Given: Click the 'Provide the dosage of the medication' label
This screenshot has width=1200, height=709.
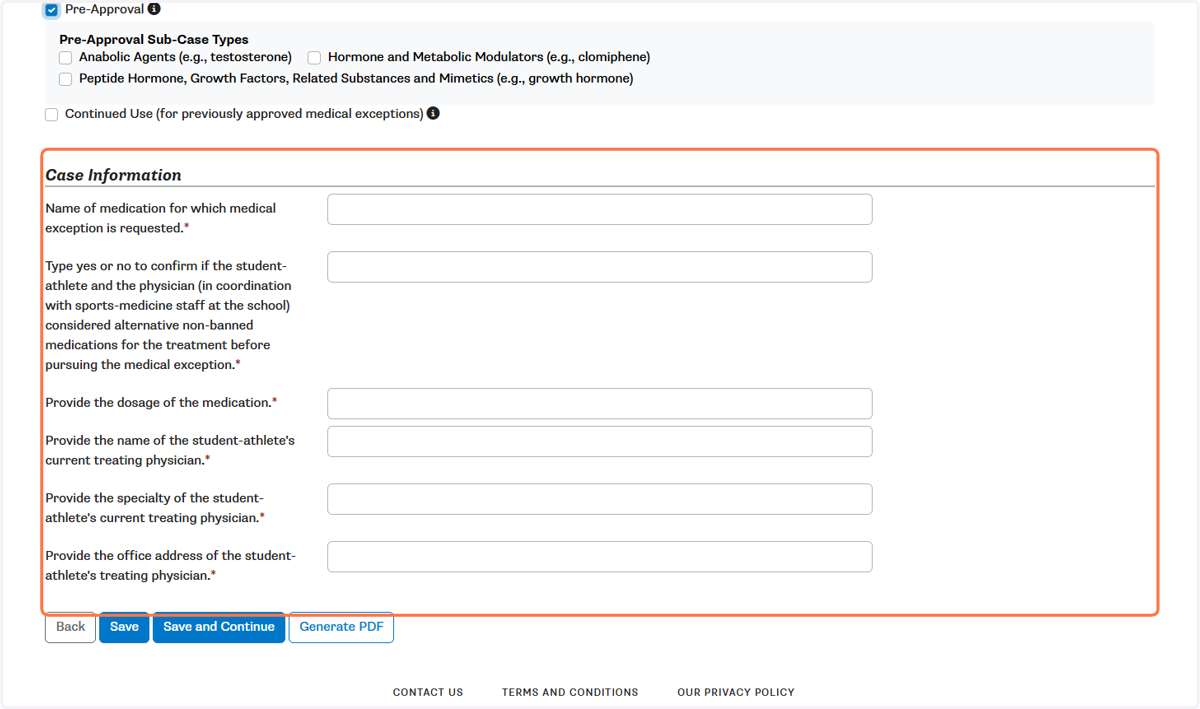Looking at the screenshot, I should pos(161,403).
